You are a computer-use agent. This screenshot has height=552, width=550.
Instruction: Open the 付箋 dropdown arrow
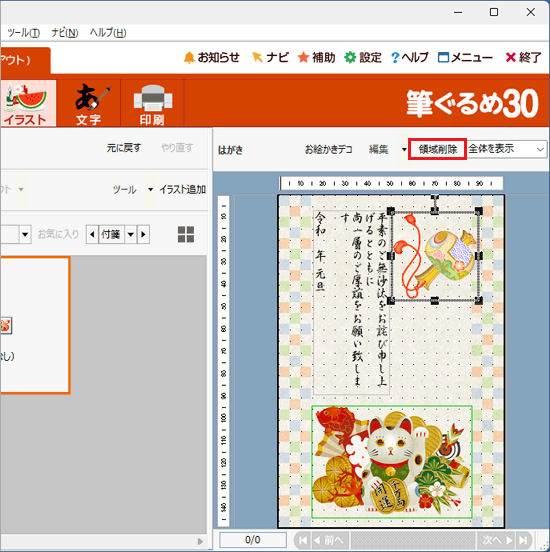[x=131, y=234]
